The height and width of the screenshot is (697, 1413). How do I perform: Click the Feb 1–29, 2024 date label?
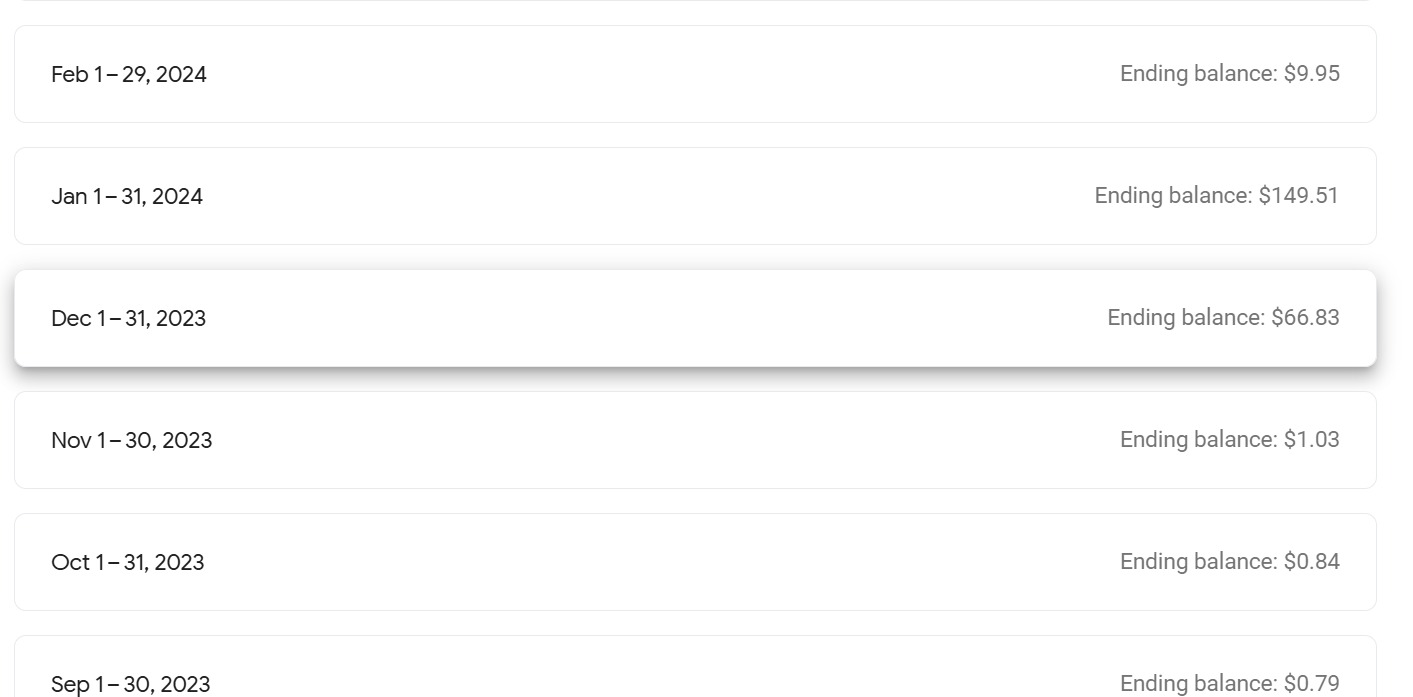click(x=129, y=75)
